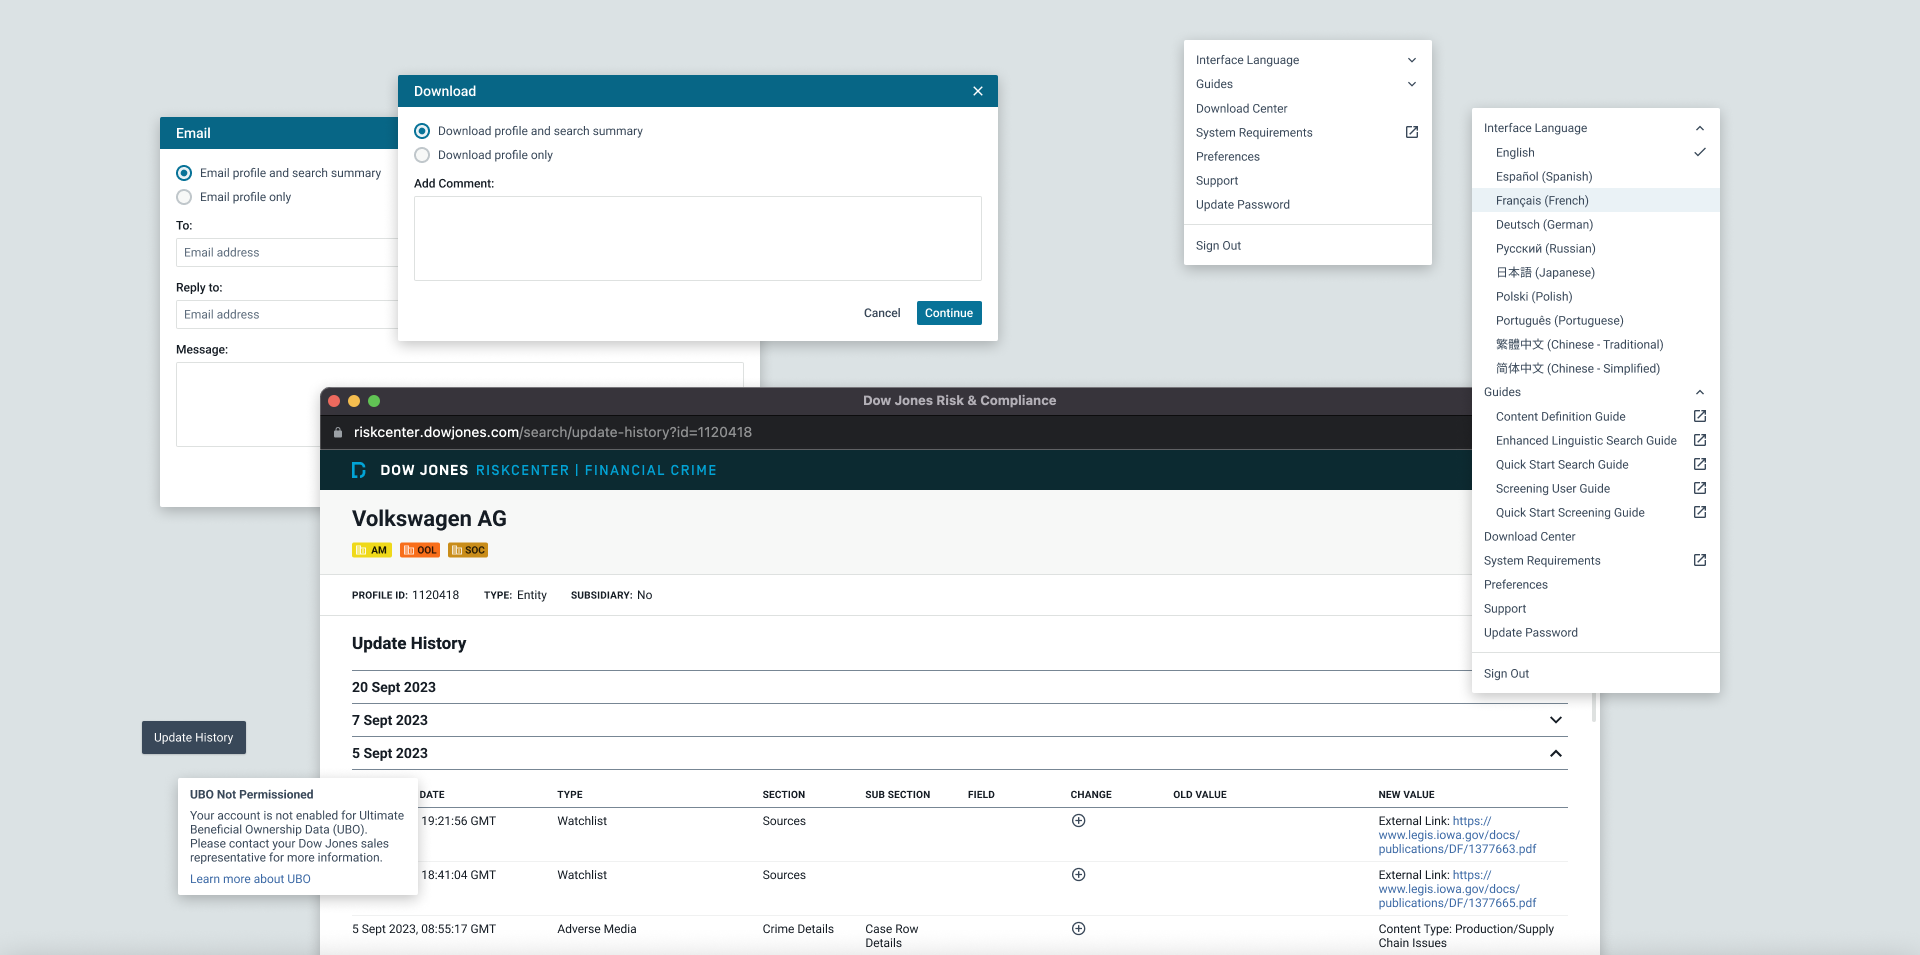
Task: Click the padlock icon in the address bar
Action: pos(338,432)
